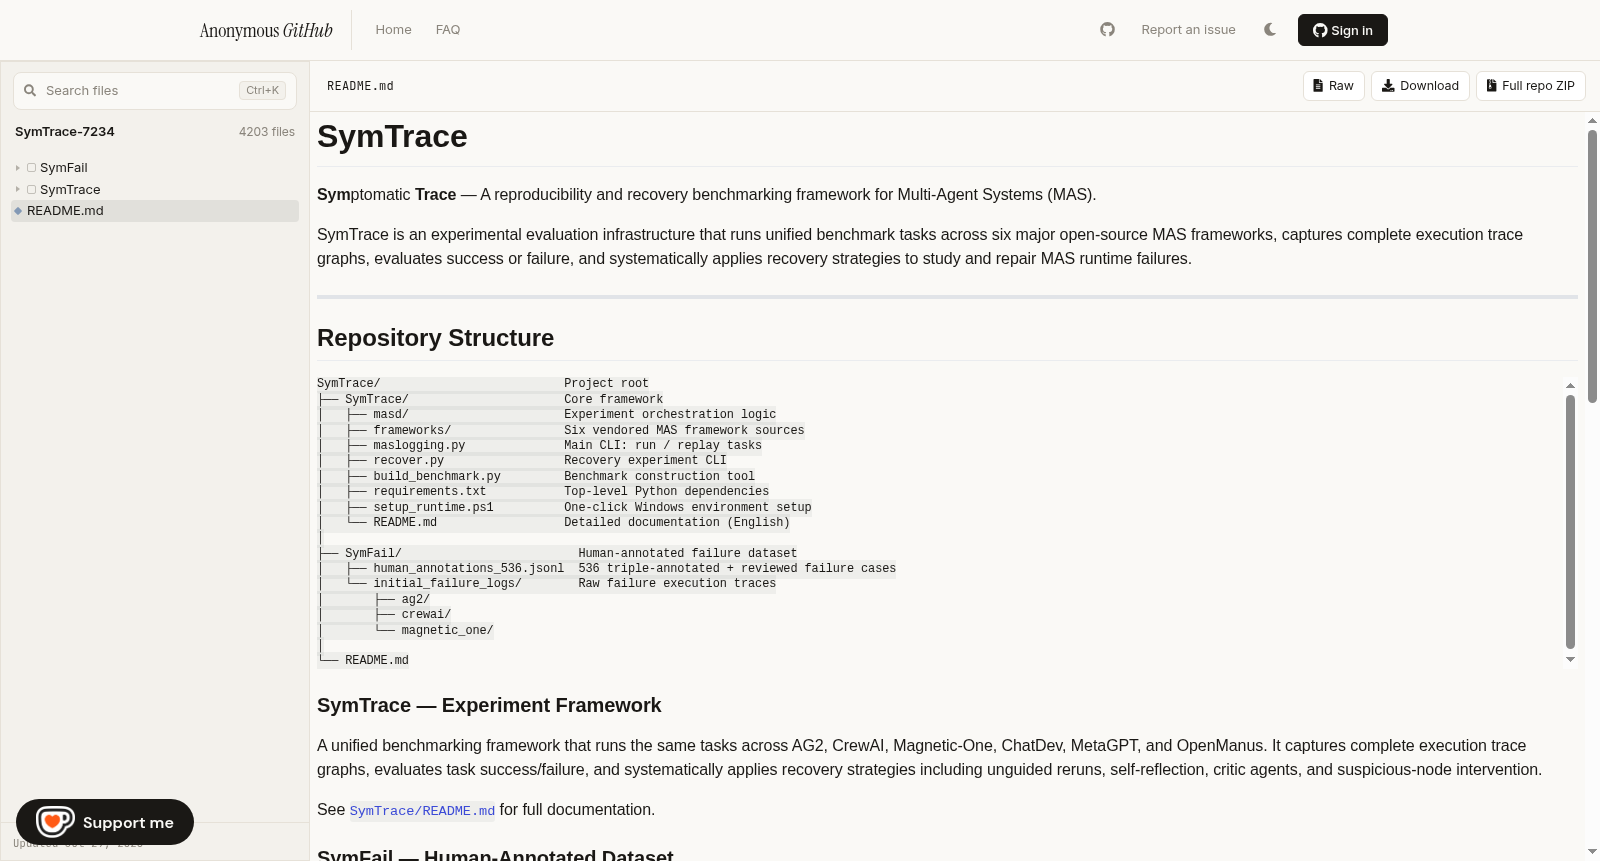Click the human_annotations_536.jsonl entry
Image resolution: width=1600 pixels, height=861 pixels.
click(x=469, y=569)
